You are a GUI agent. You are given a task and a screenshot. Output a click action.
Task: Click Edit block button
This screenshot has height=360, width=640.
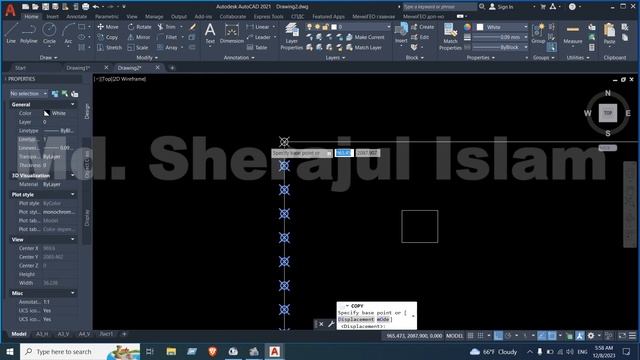point(420,37)
